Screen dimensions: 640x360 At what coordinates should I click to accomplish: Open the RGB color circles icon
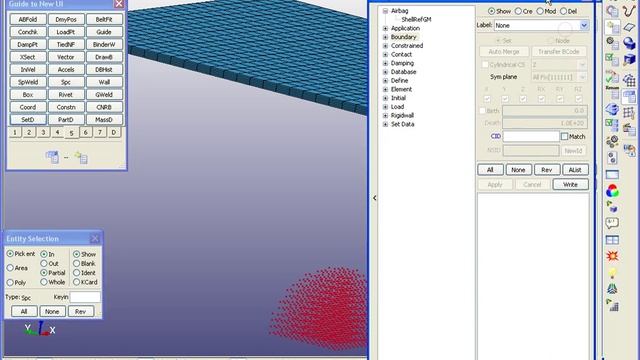(612, 191)
